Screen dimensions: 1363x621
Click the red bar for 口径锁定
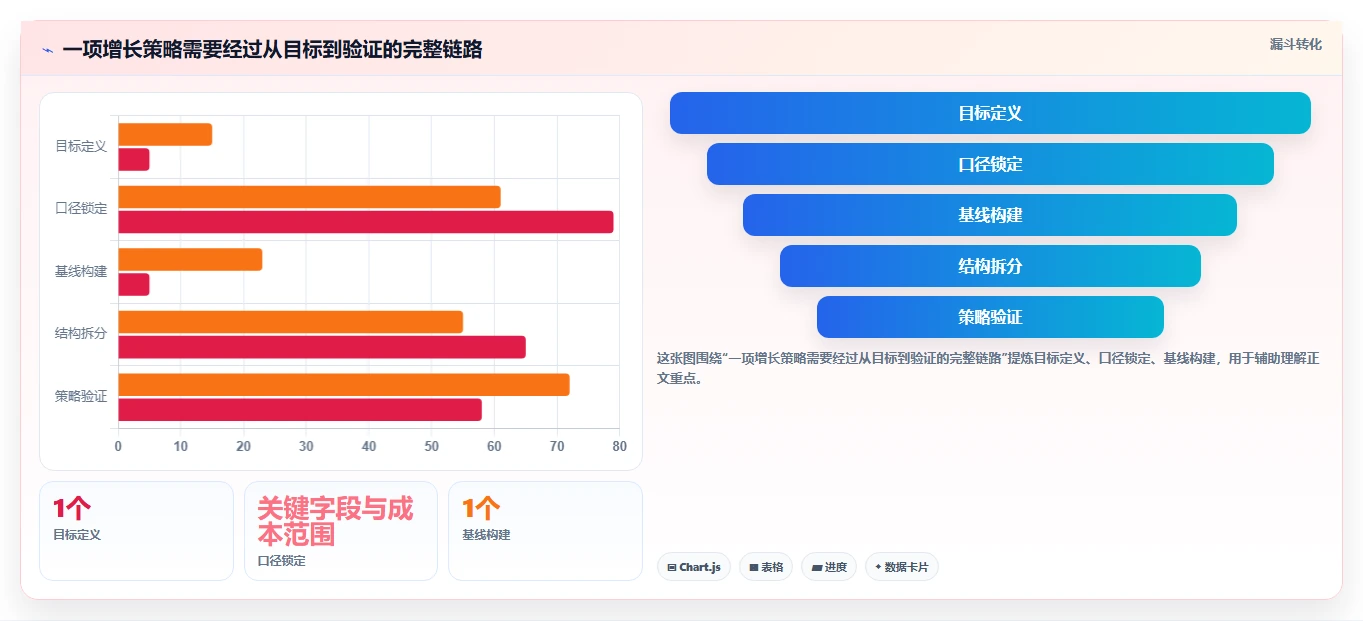point(366,222)
